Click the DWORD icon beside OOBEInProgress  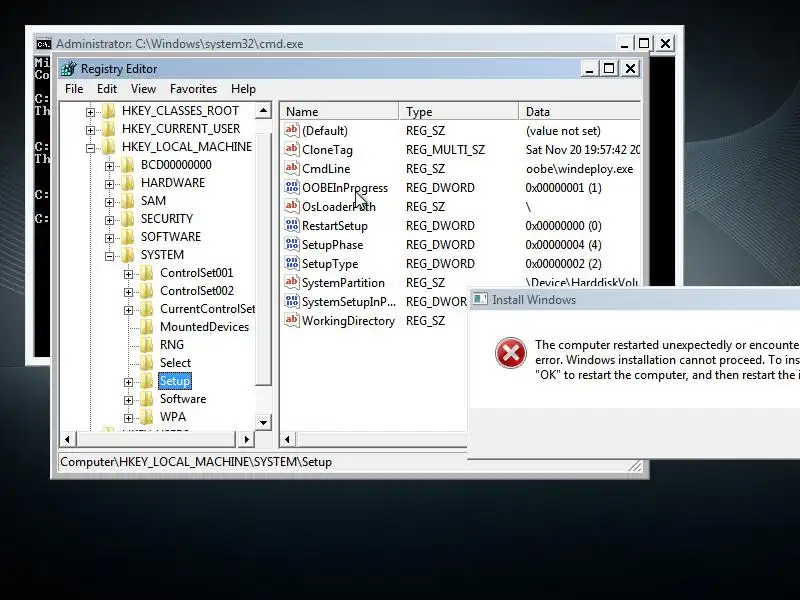[x=291, y=187]
